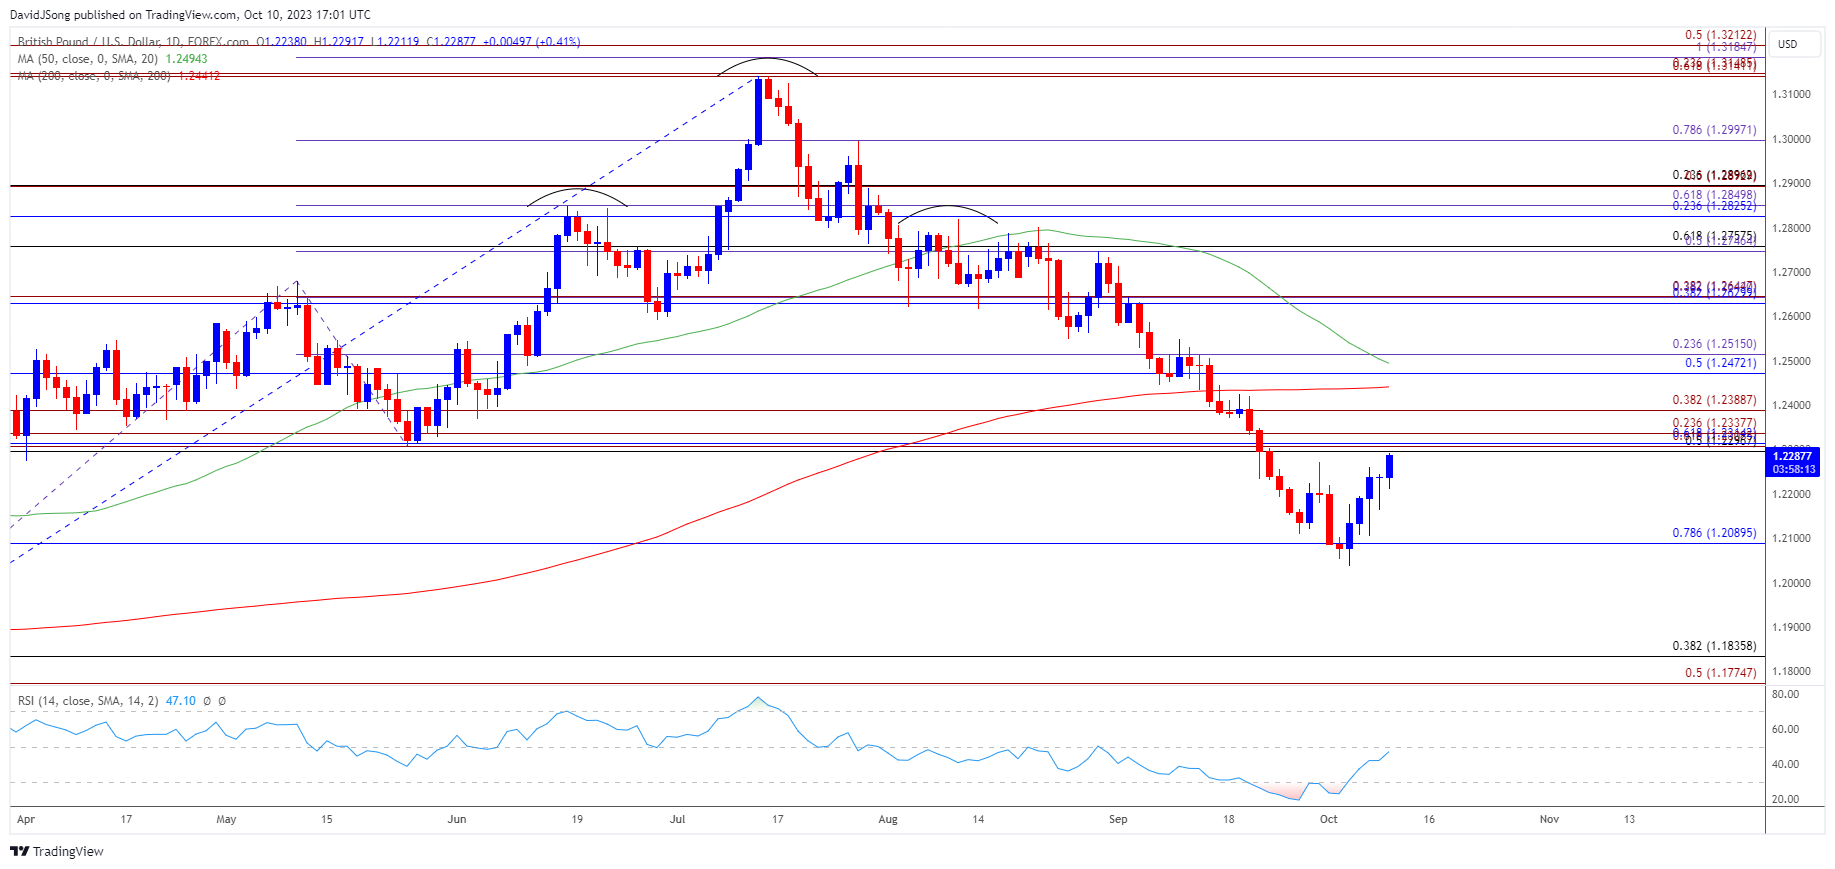The height and width of the screenshot is (869, 1835).
Task: Click the Aug label on time axis
Action: pyautogui.click(x=888, y=820)
